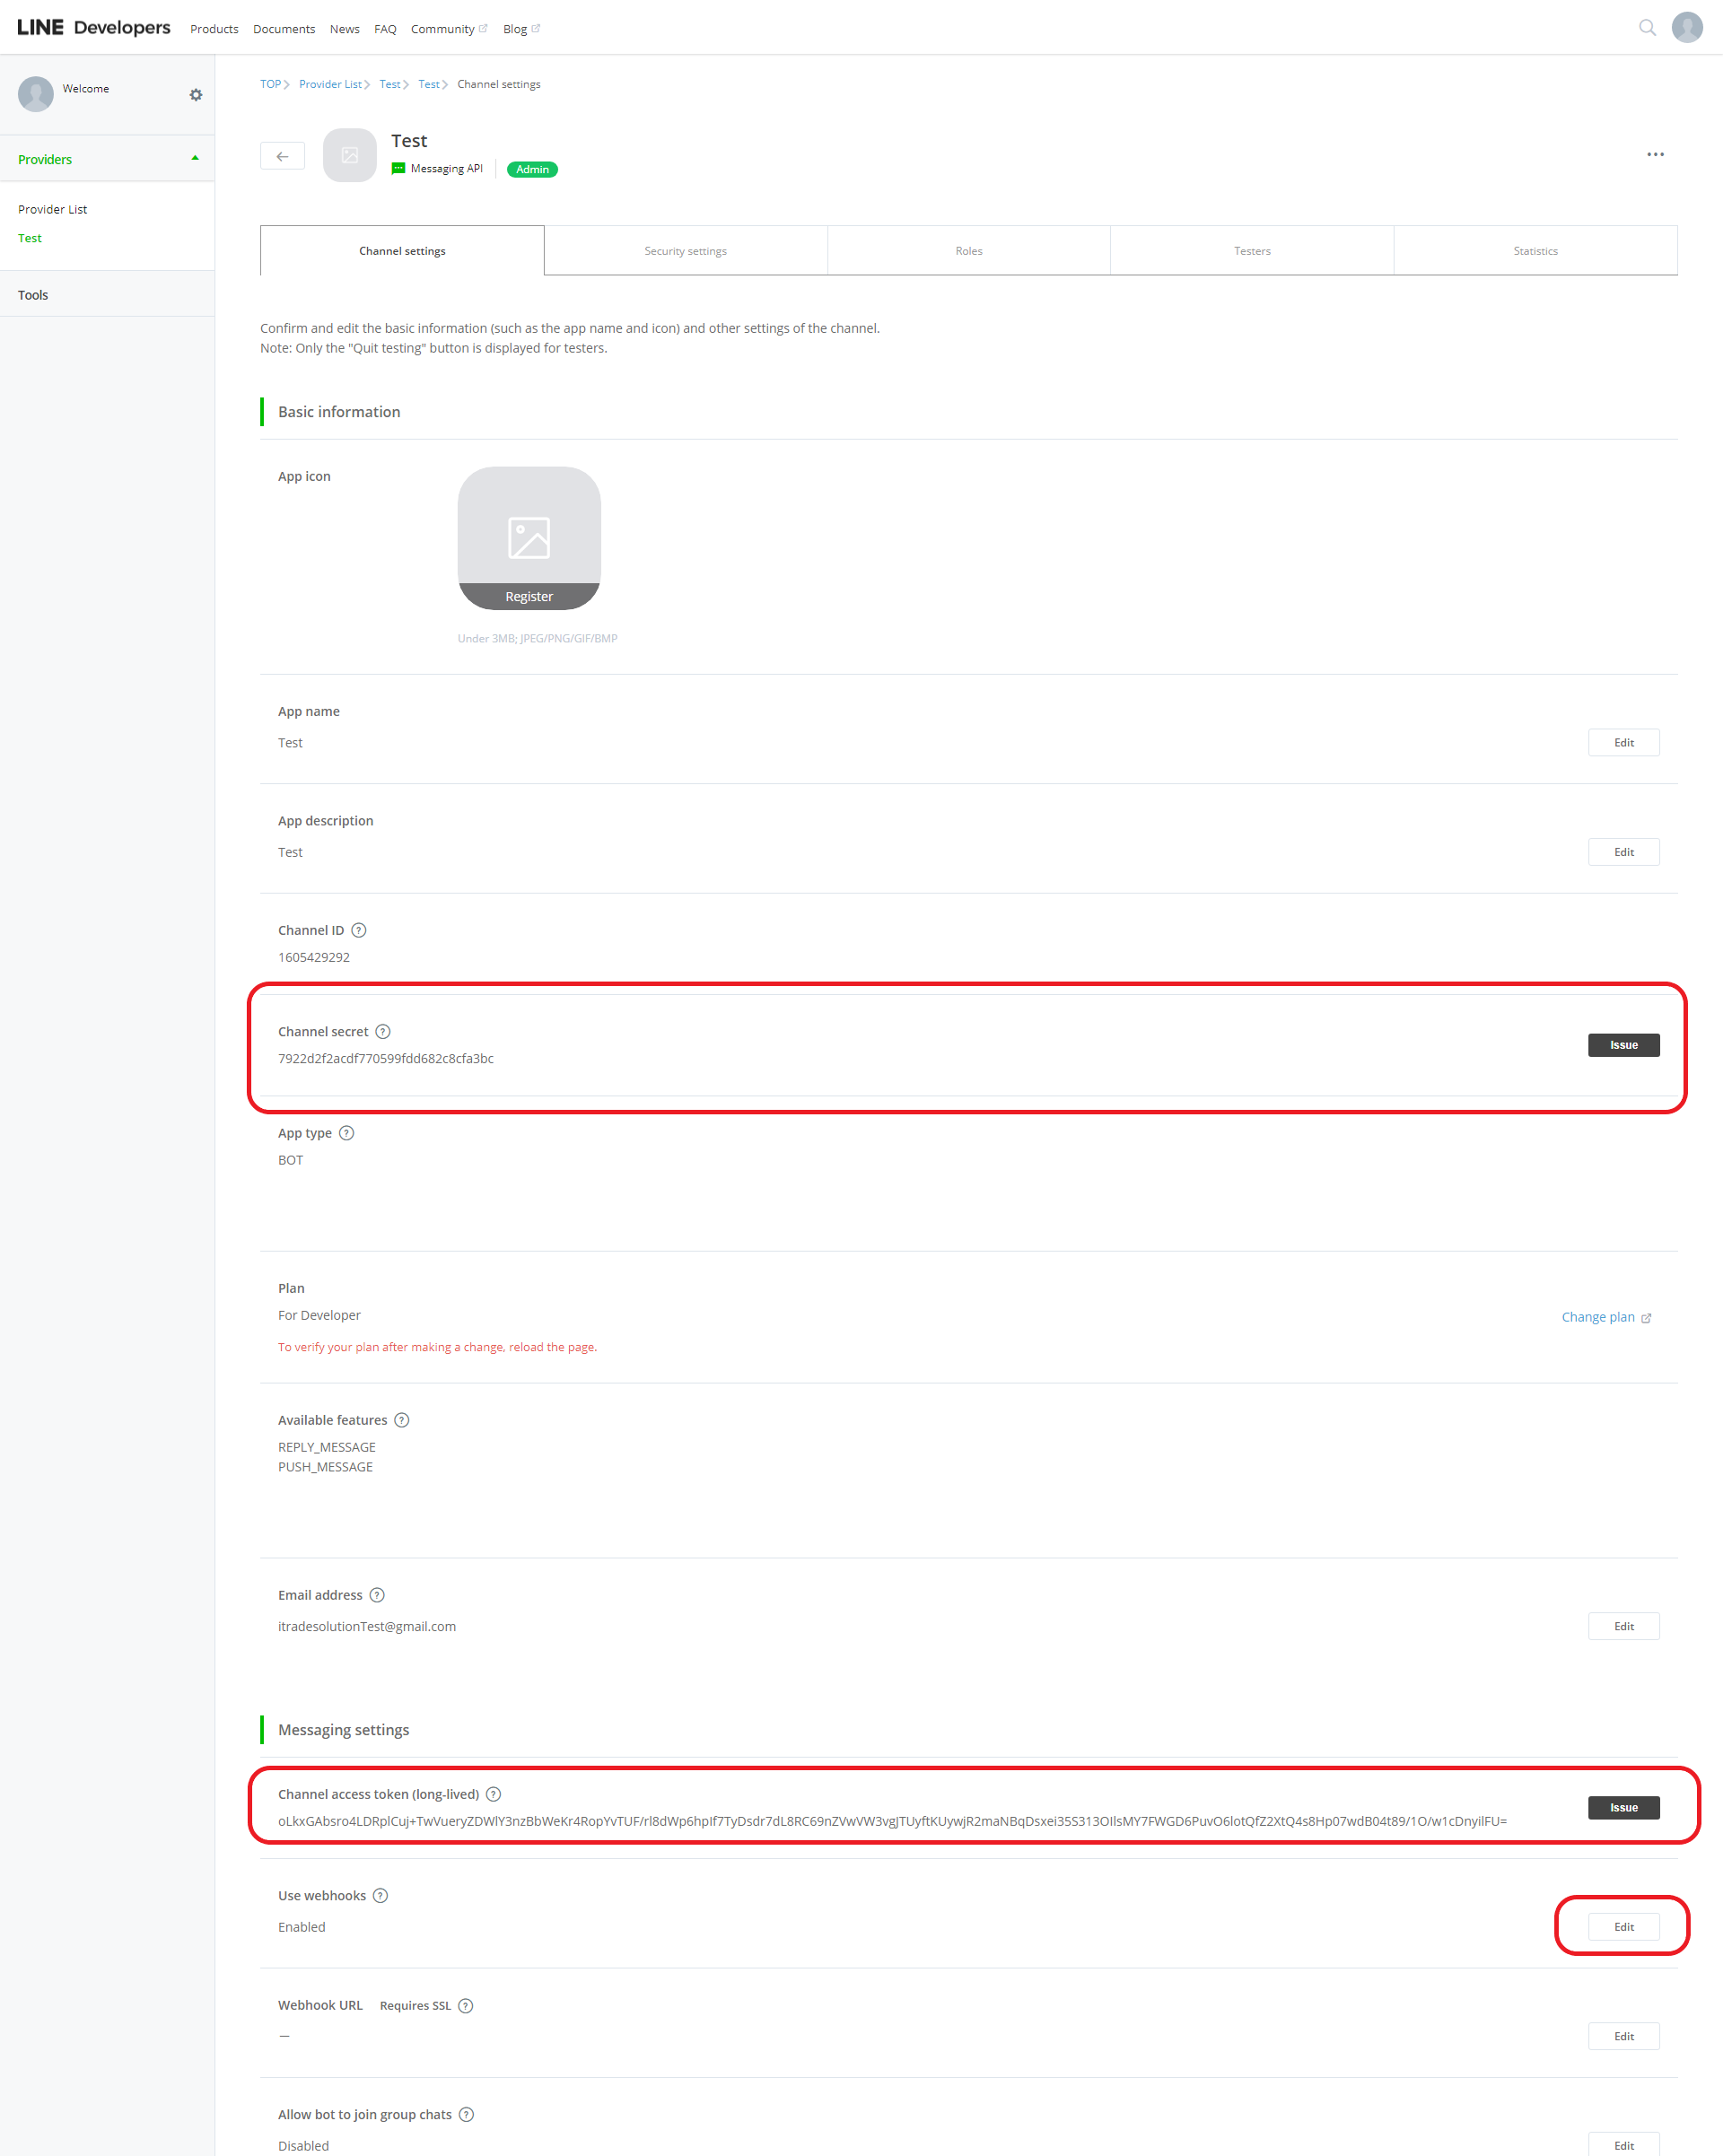
Task: Edit the Webhook URL
Action: tap(1623, 2036)
